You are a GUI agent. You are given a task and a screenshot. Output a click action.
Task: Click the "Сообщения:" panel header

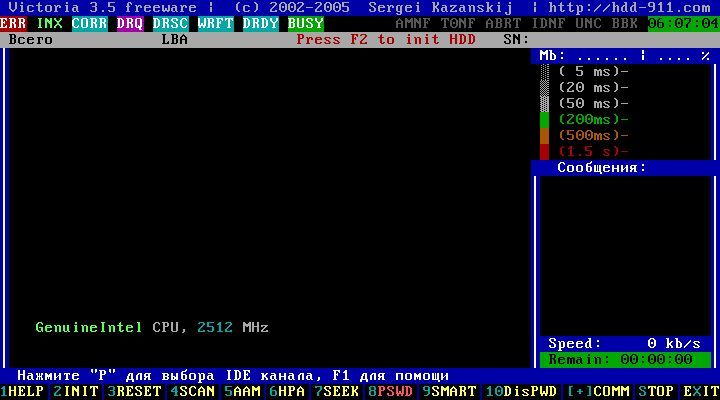click(602, 168)
